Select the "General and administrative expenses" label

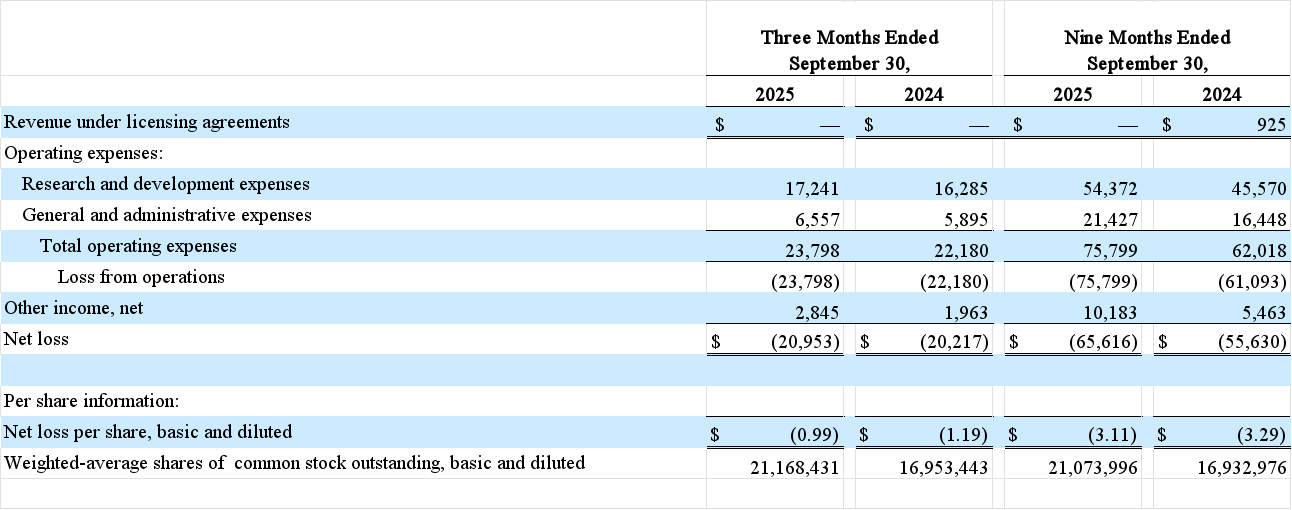click(x=167, y=215)
